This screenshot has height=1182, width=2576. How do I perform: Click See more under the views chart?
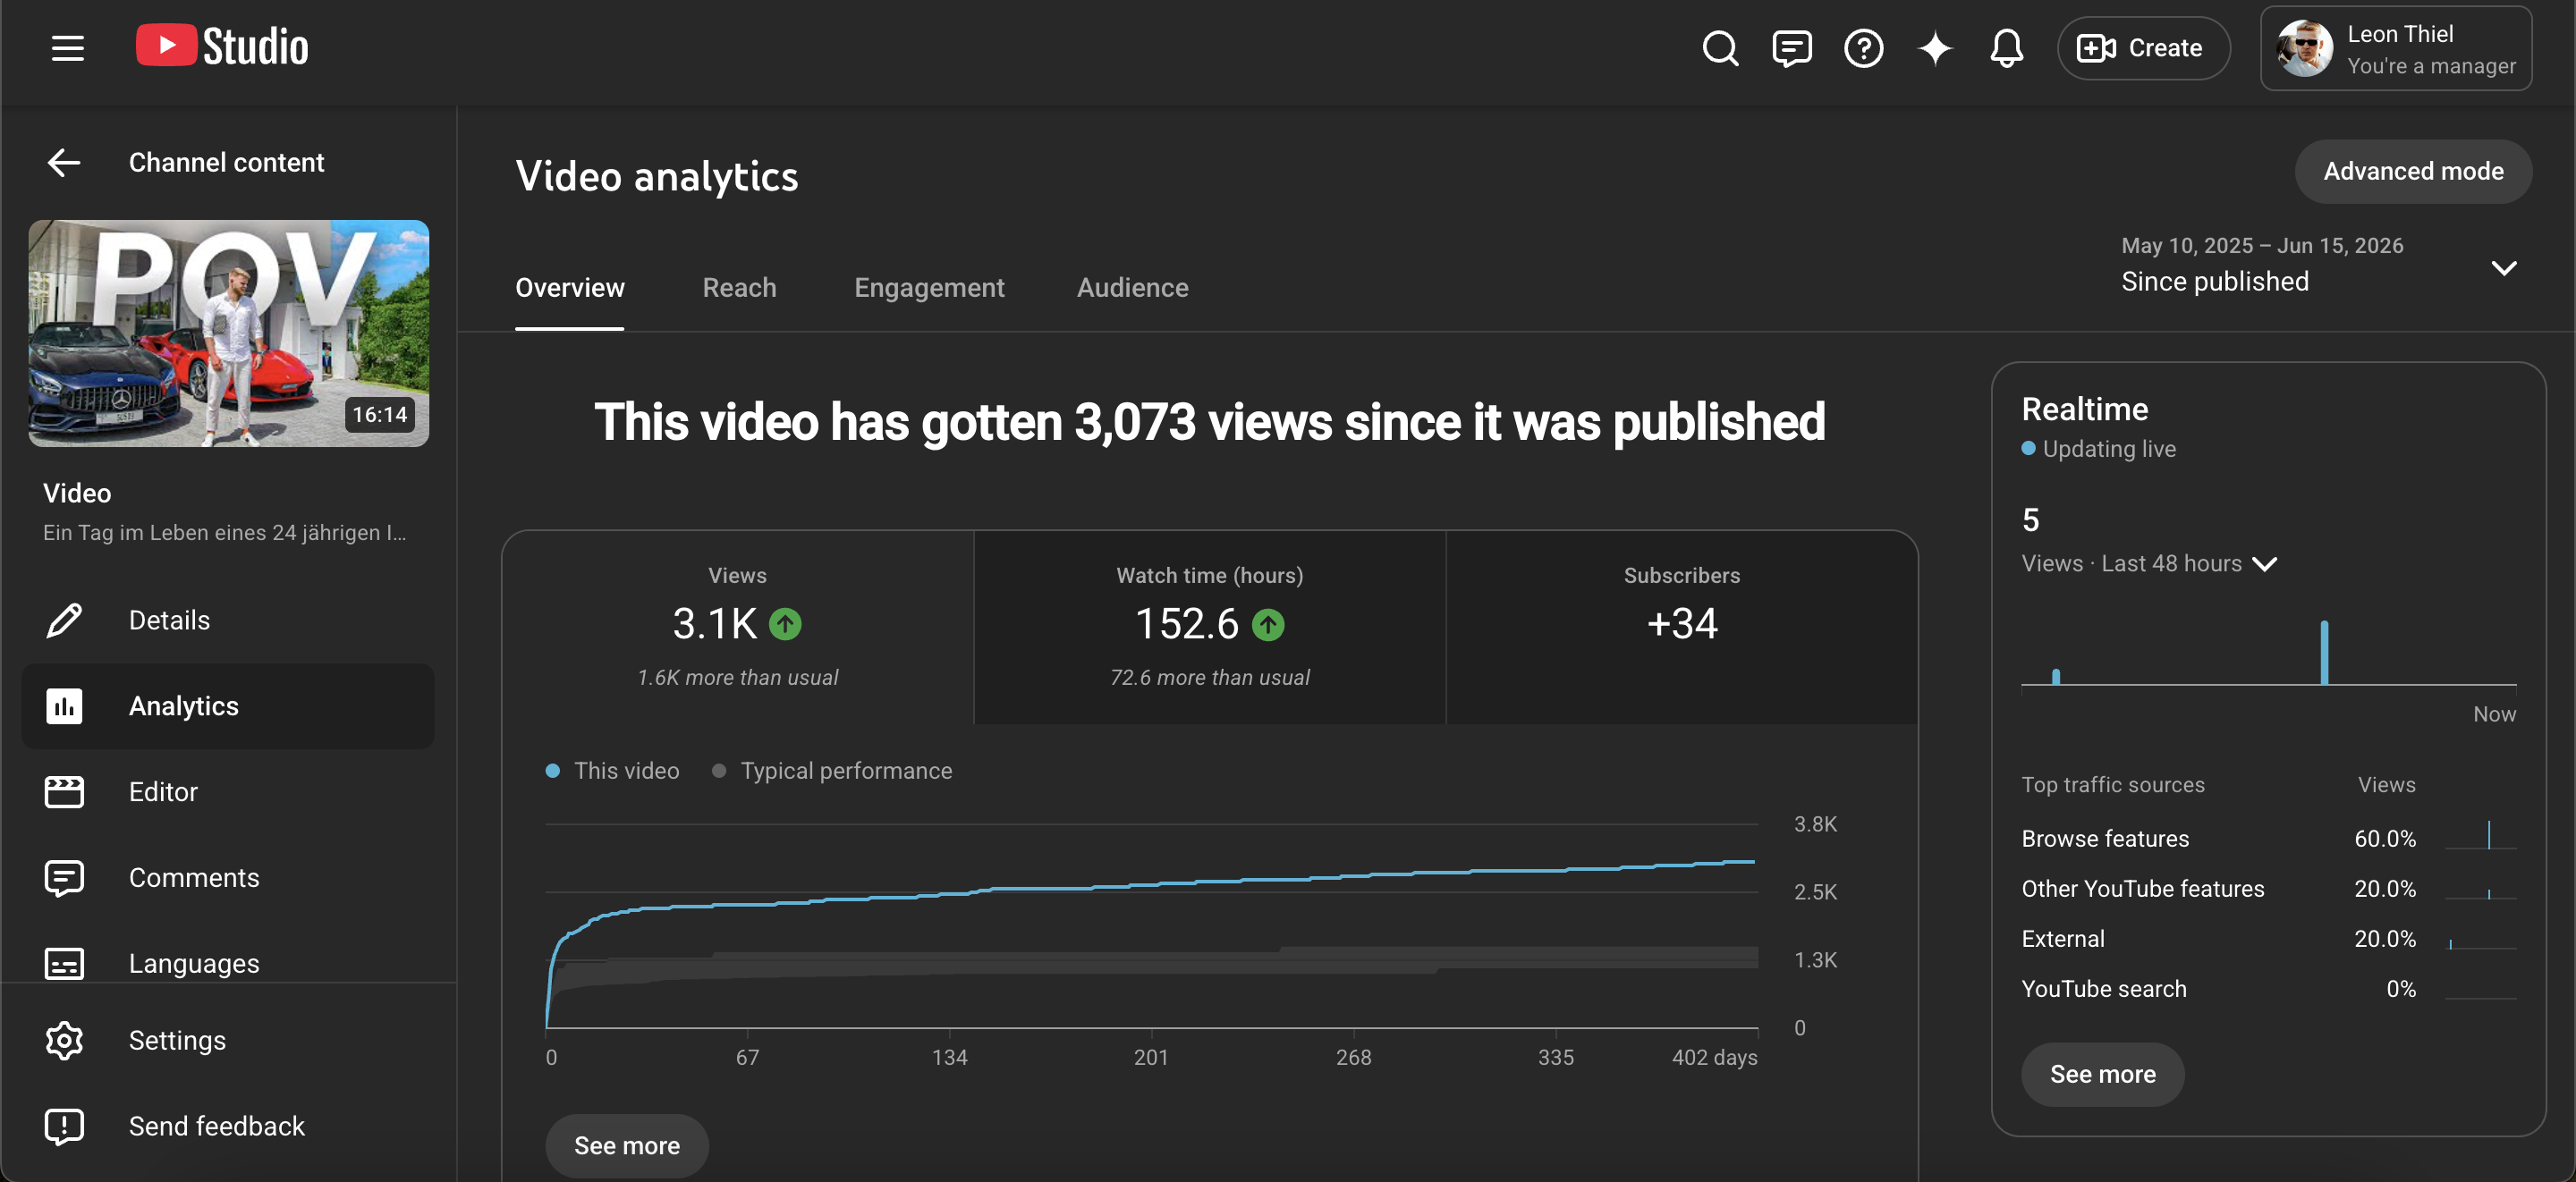coord(627,1145)
